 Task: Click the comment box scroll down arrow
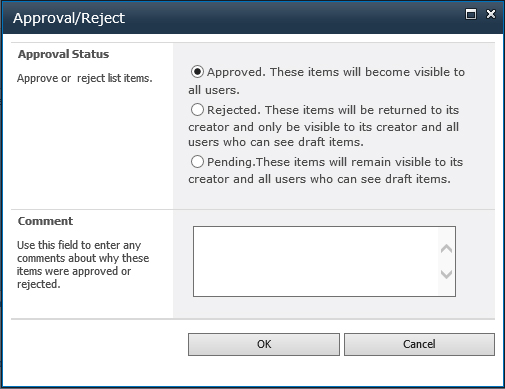pos(446,274)
